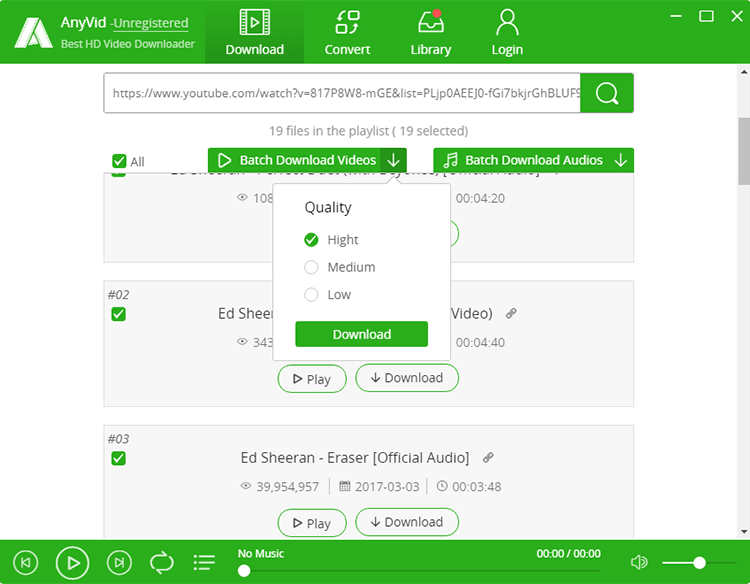Click the YouTube URL input field

point(342,93)
